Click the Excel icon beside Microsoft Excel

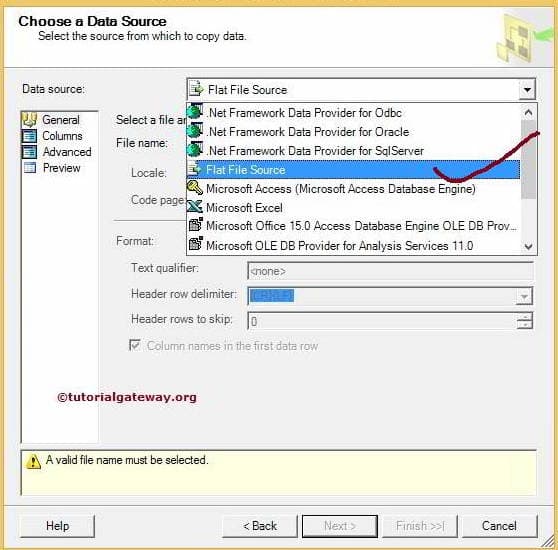(195, 207)
